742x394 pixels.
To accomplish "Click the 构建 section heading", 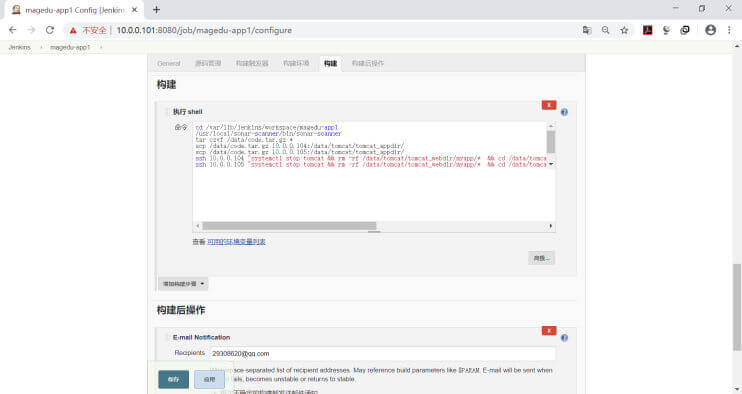I will [x=167, y=85].
